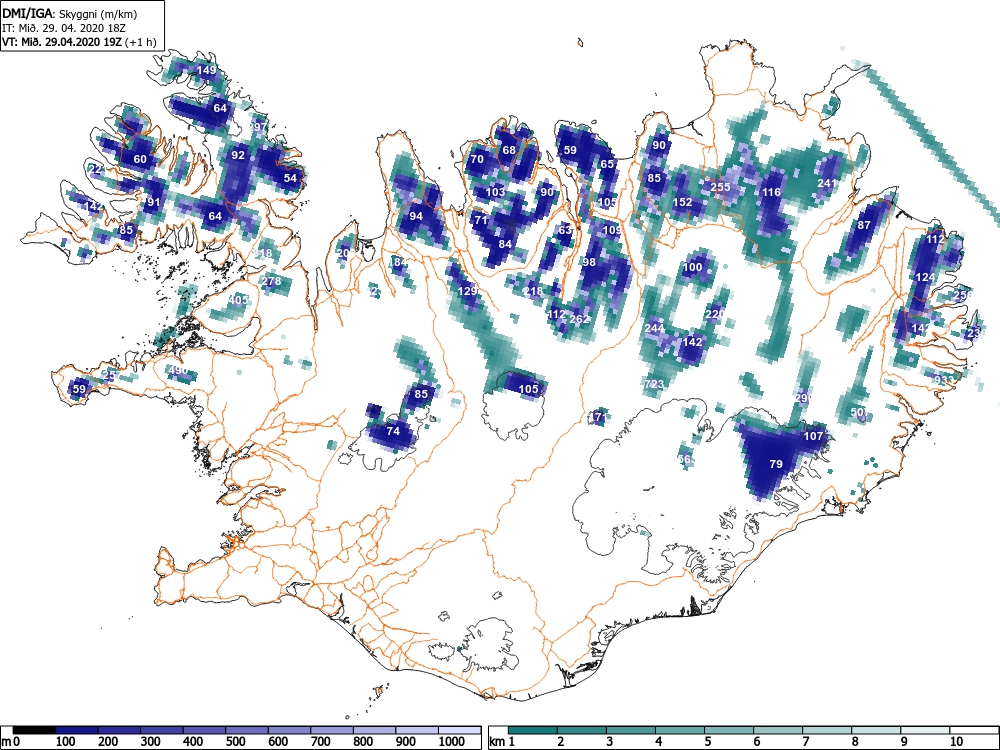1000x750 pixels.
Task: Click the map value '74' near the glacier
Action: tap(393, 431)
